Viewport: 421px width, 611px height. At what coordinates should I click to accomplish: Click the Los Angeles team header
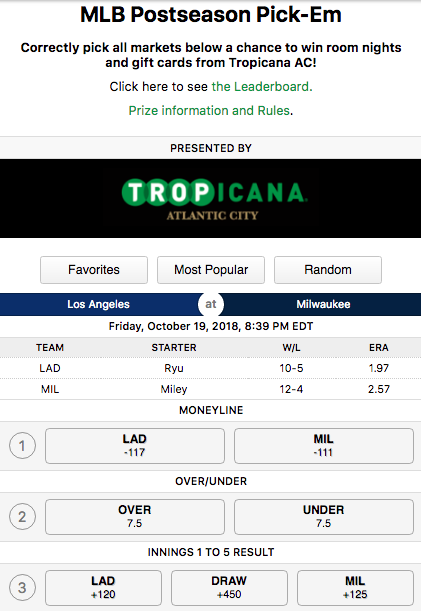coord(99,304)
